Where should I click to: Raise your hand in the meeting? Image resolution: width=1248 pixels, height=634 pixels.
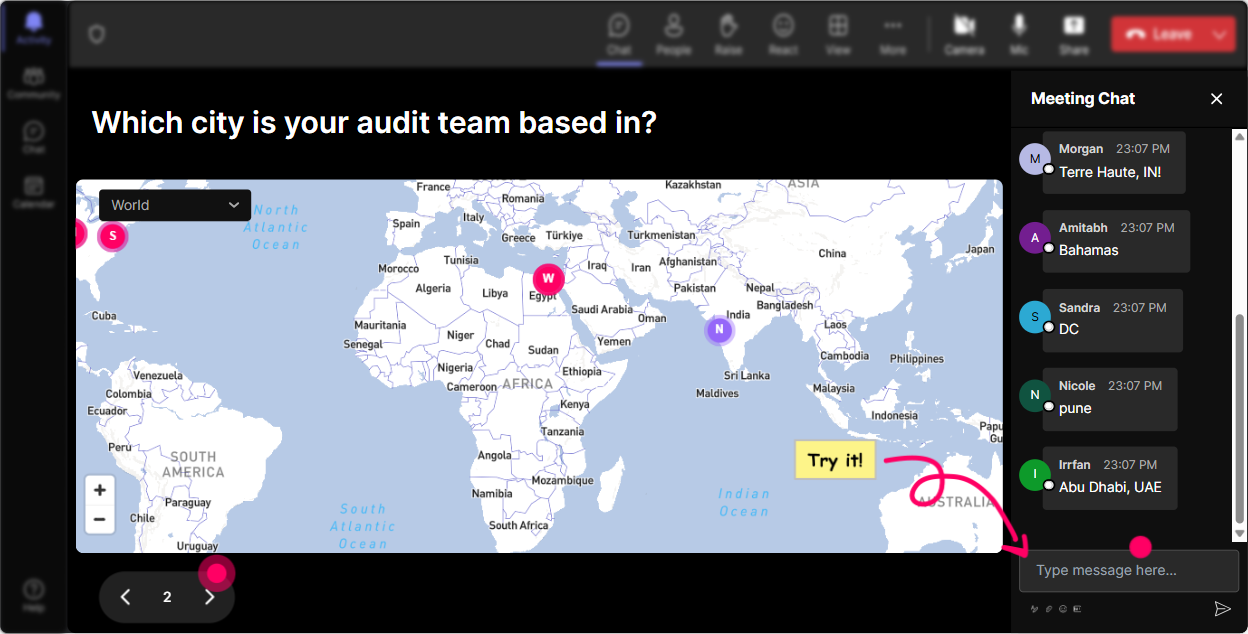(x=728, y=34)
